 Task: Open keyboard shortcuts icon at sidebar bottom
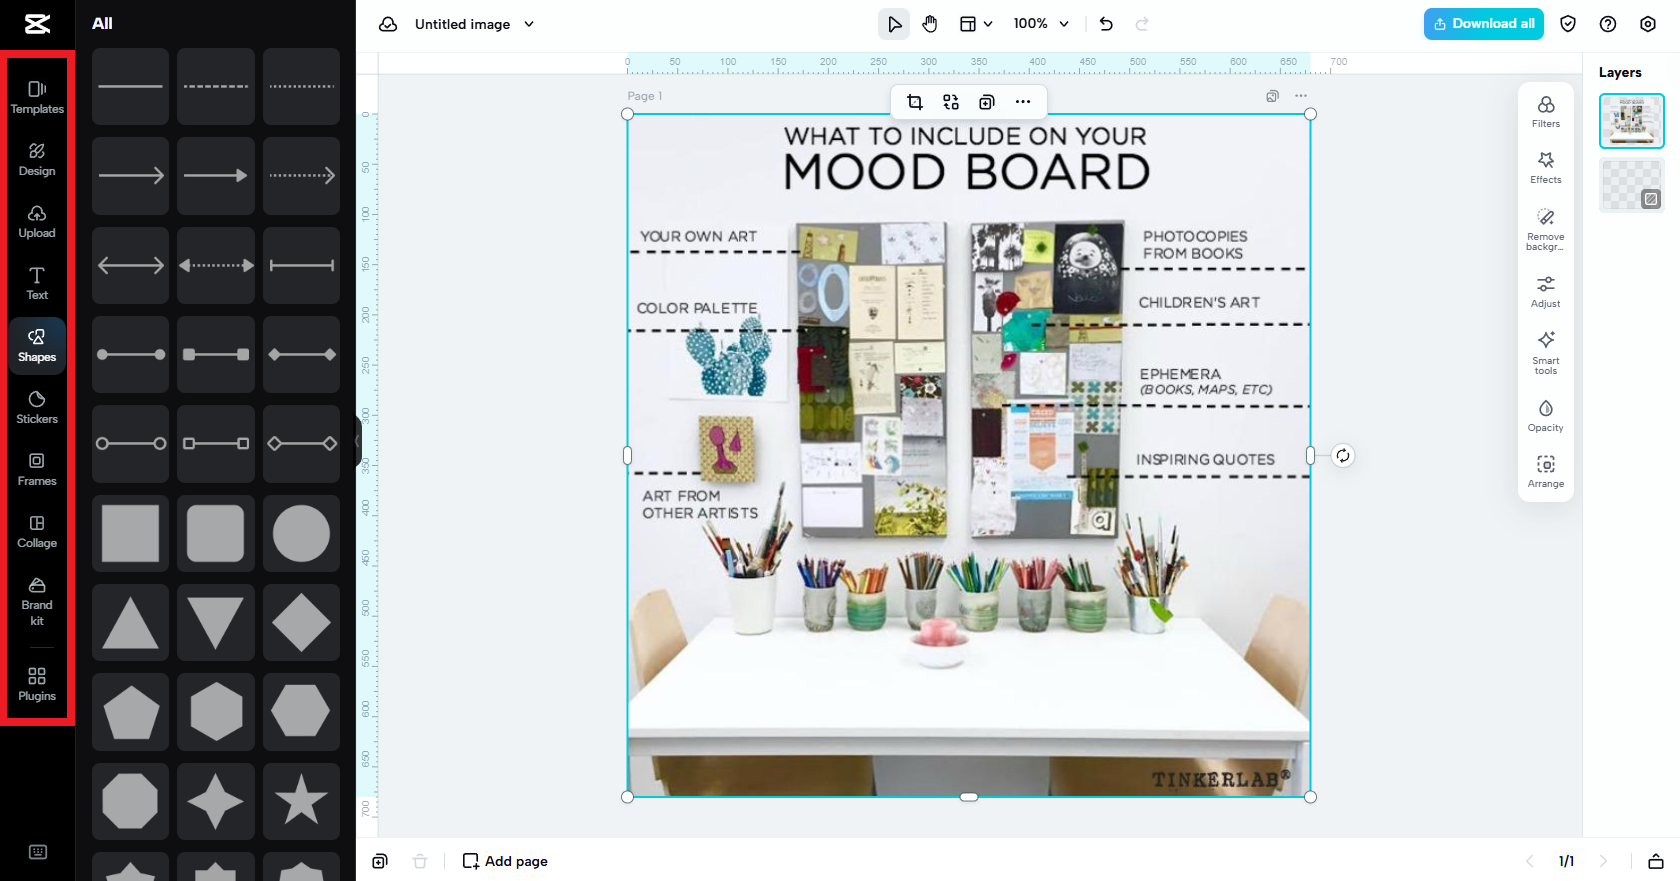click(x=38, y=852)
